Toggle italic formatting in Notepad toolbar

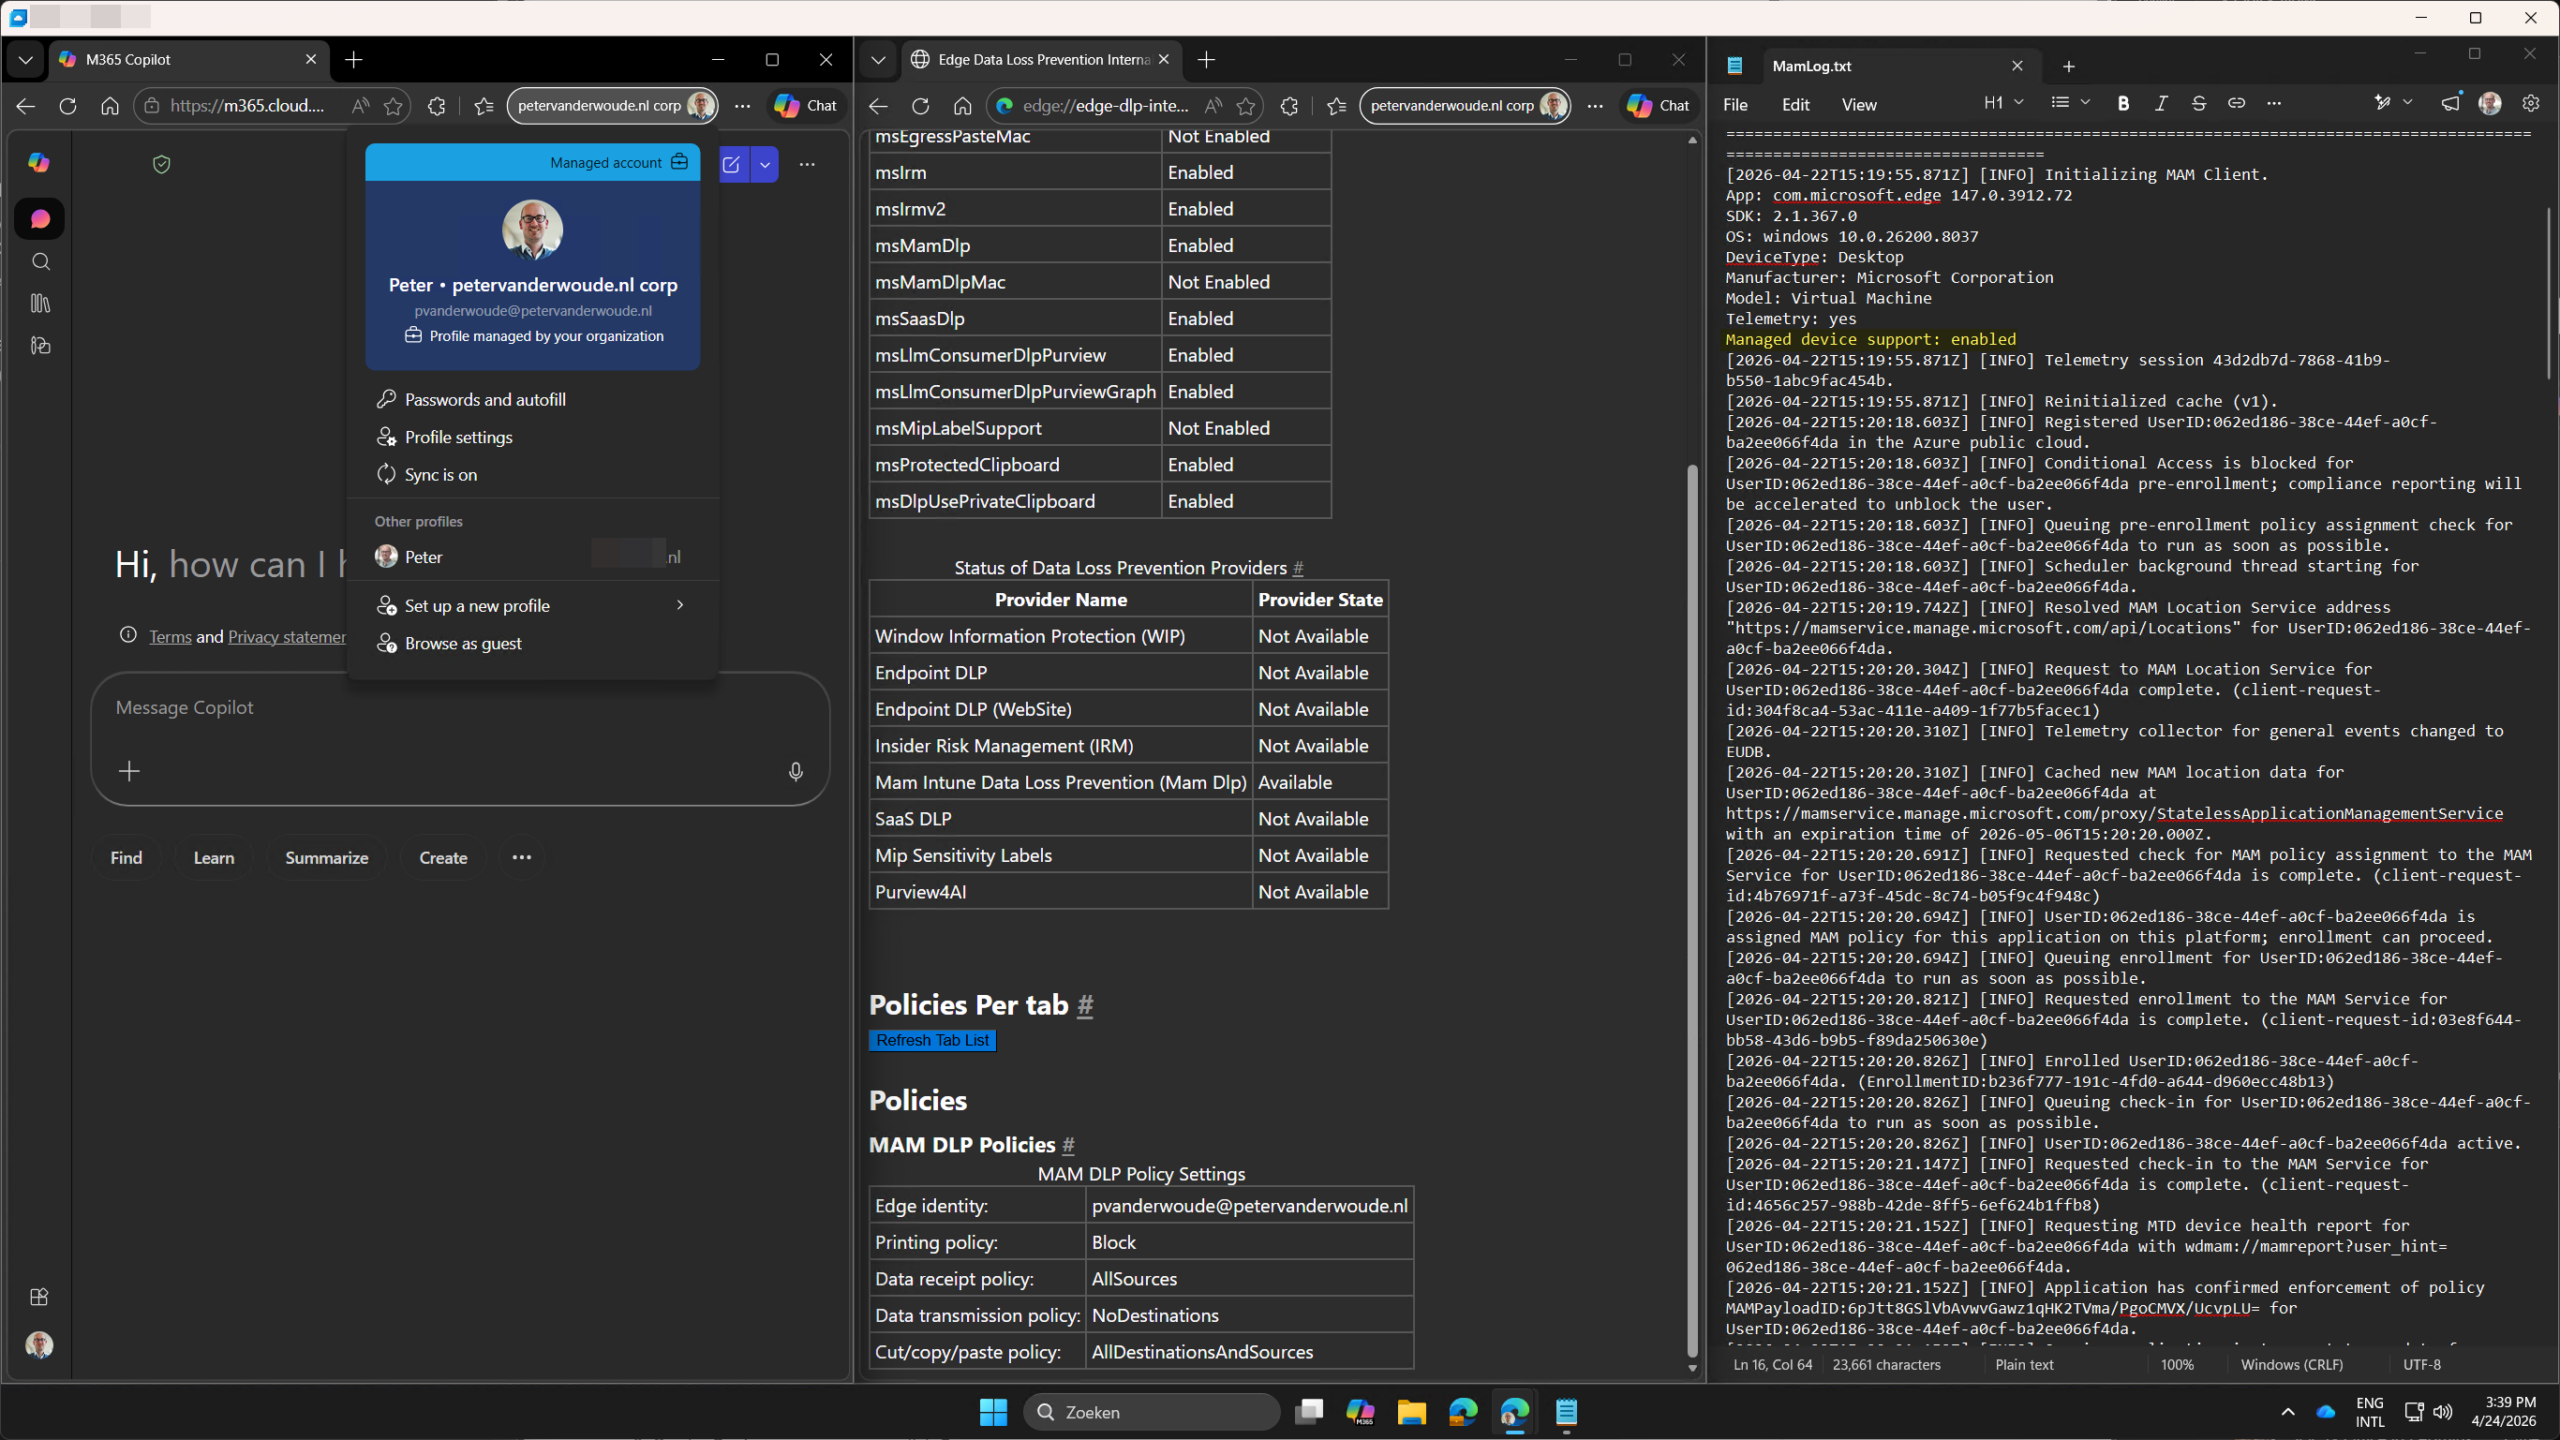[x=2161, y=103]
